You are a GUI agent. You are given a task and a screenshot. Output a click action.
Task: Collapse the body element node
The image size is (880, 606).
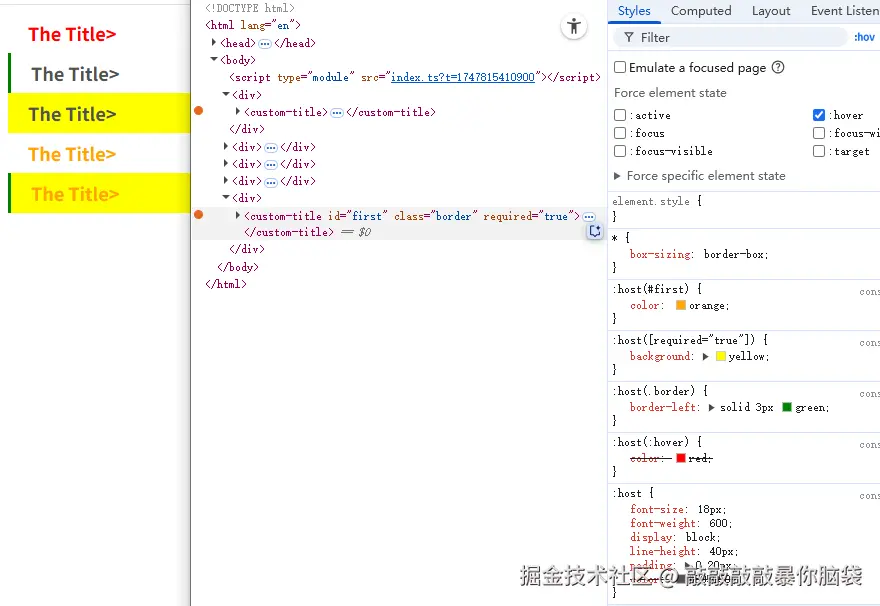(214, 59)
